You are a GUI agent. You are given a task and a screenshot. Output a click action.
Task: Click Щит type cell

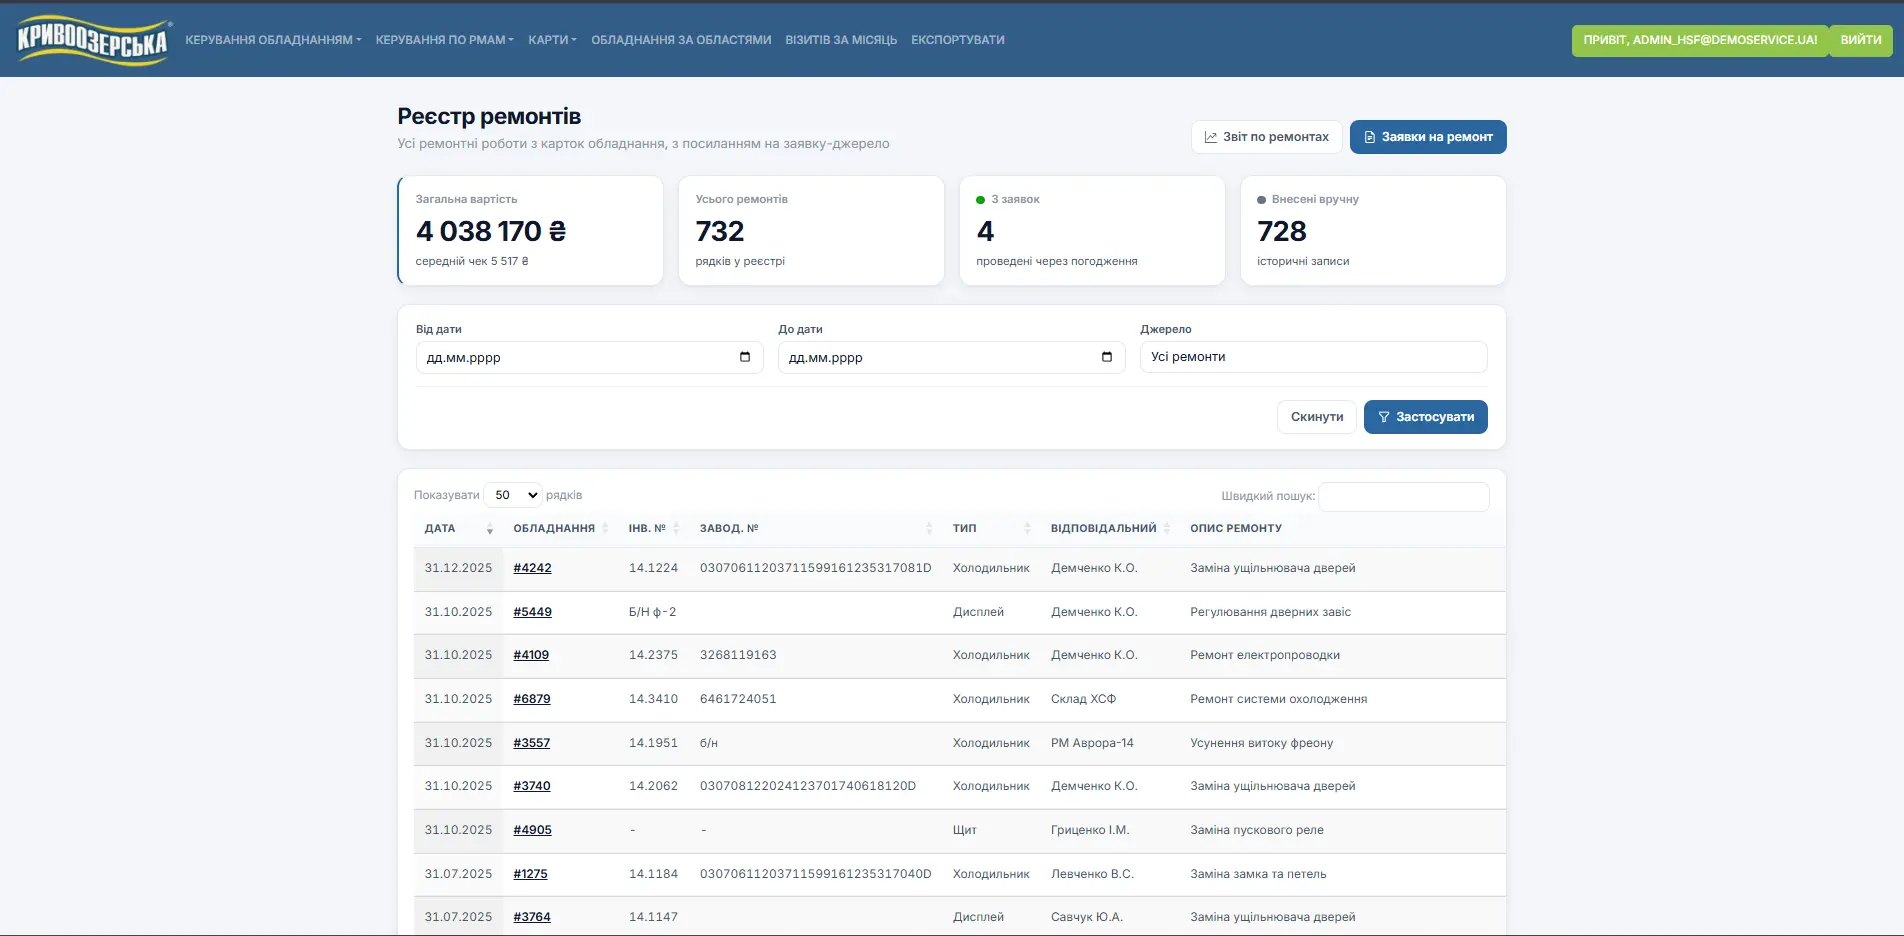pos(965,830)
